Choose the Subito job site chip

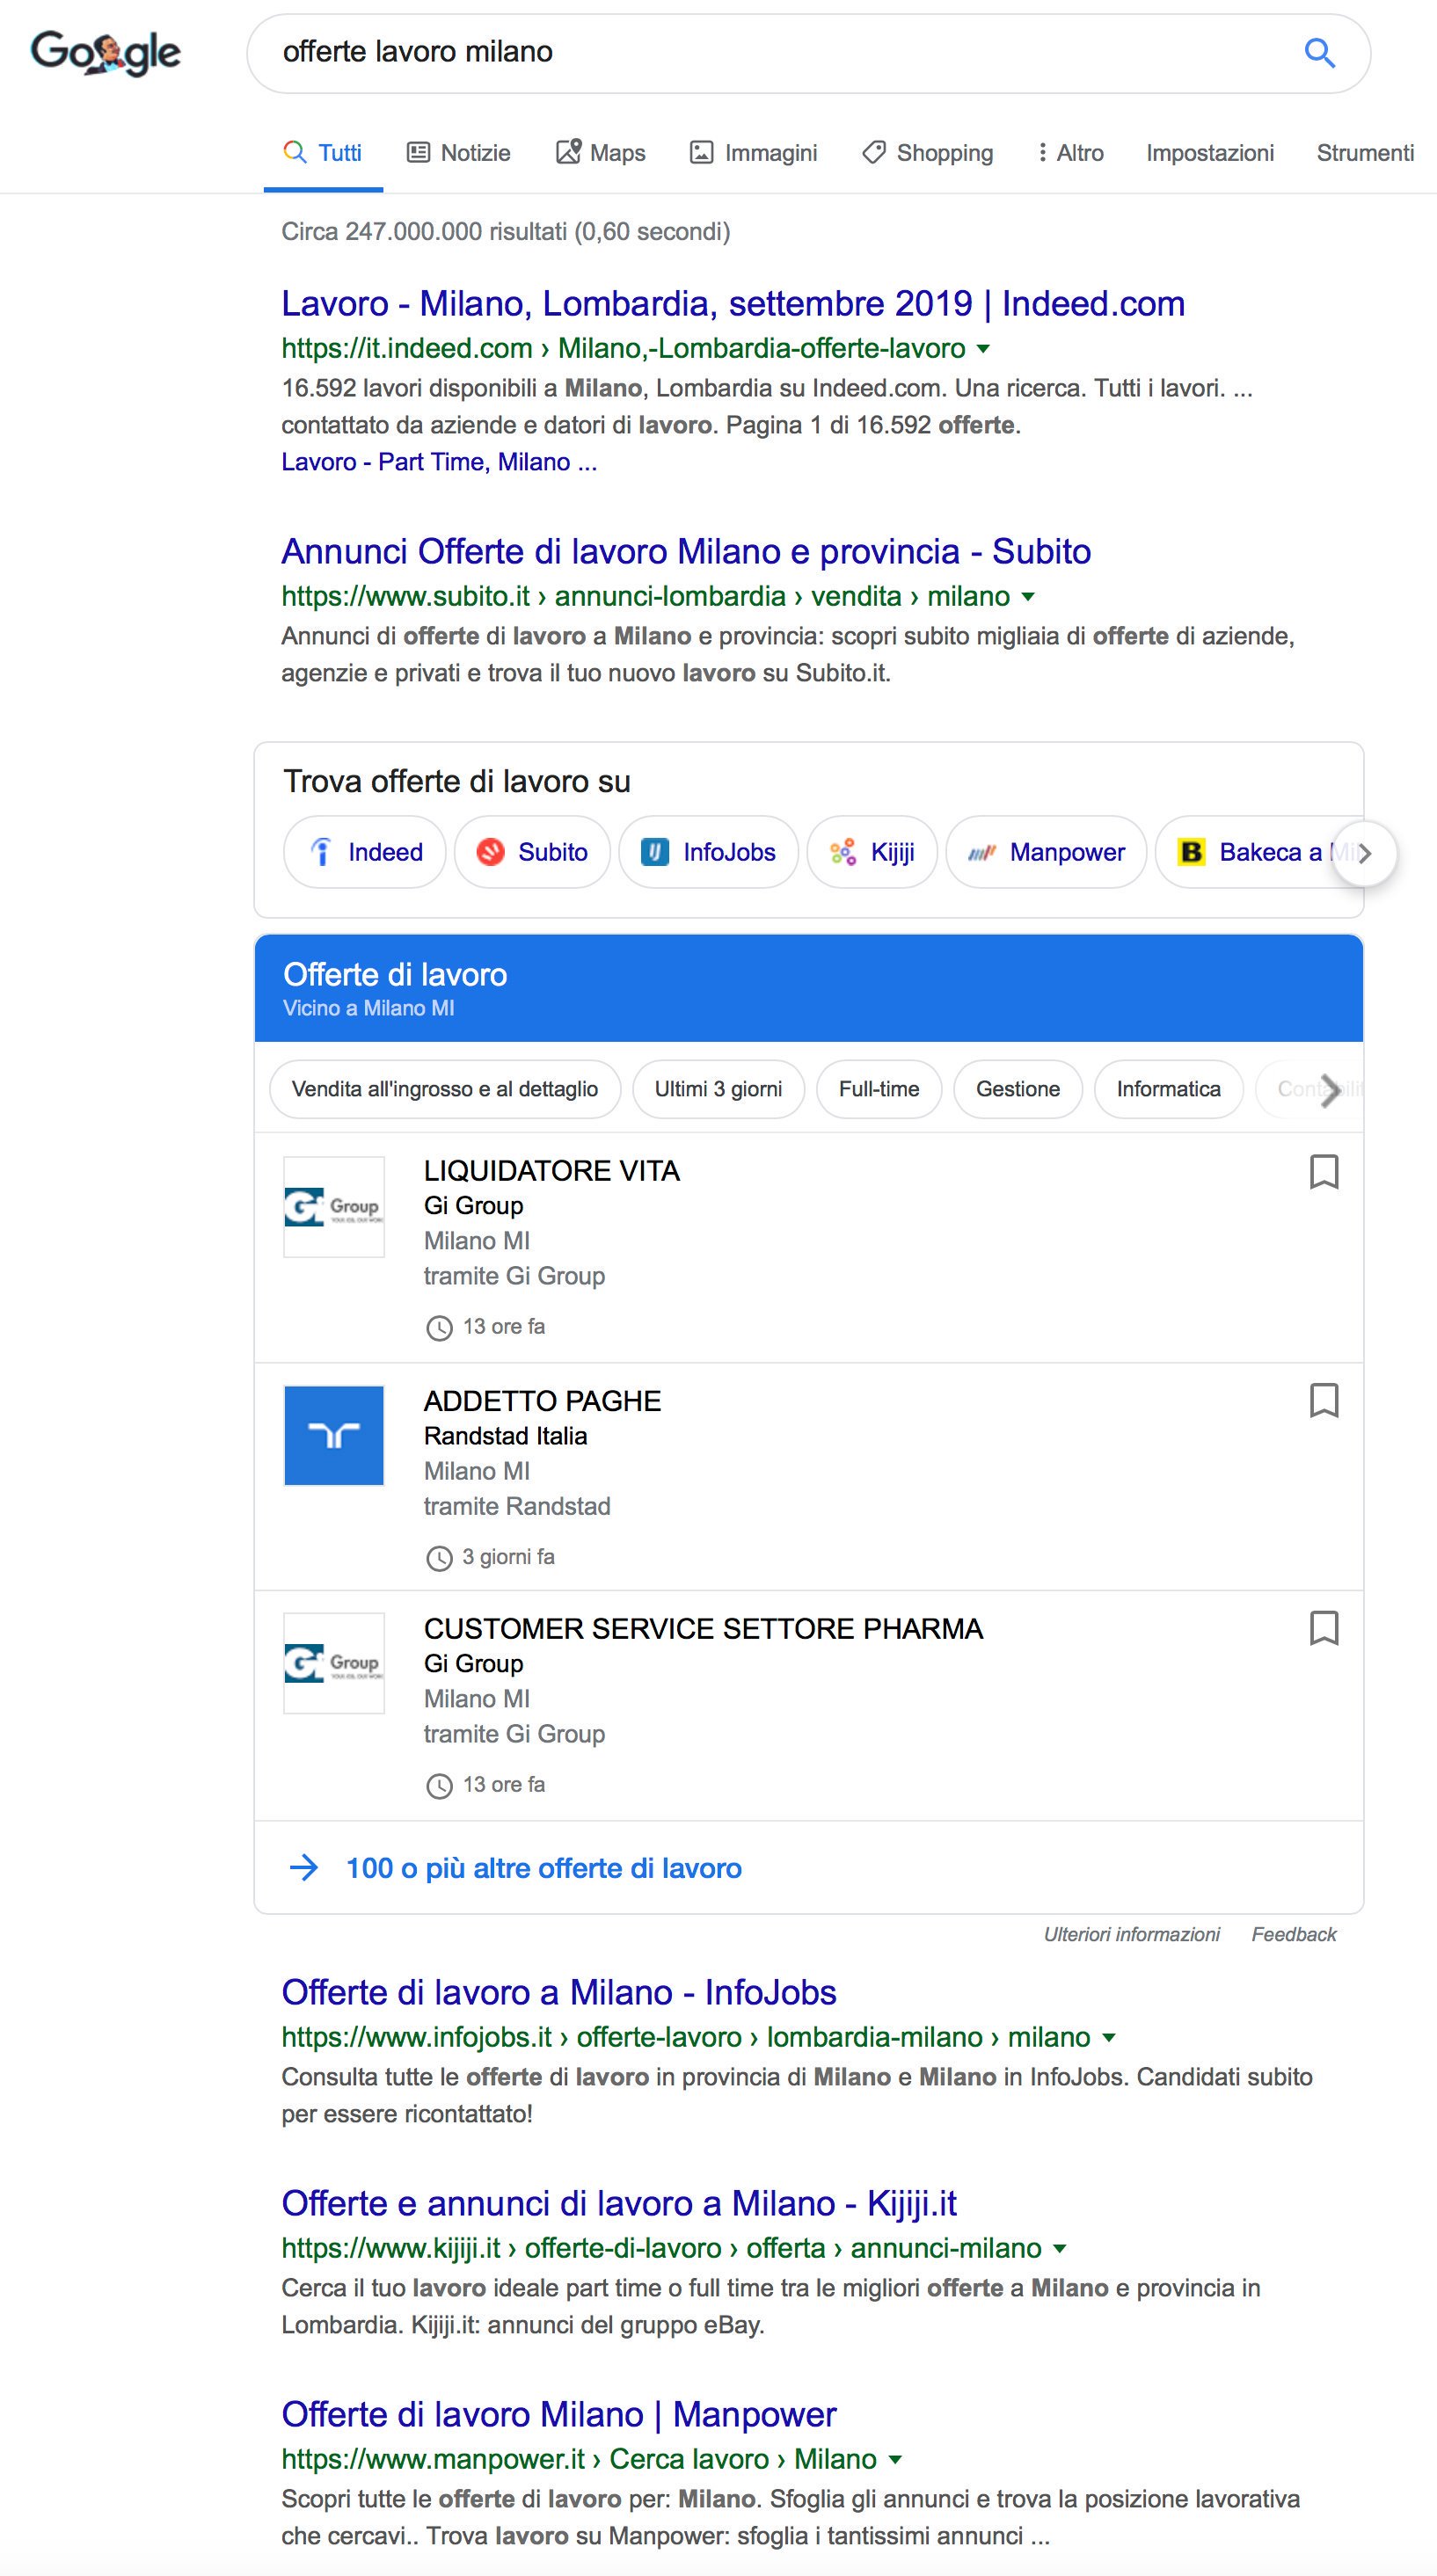(x=532, y=852)
